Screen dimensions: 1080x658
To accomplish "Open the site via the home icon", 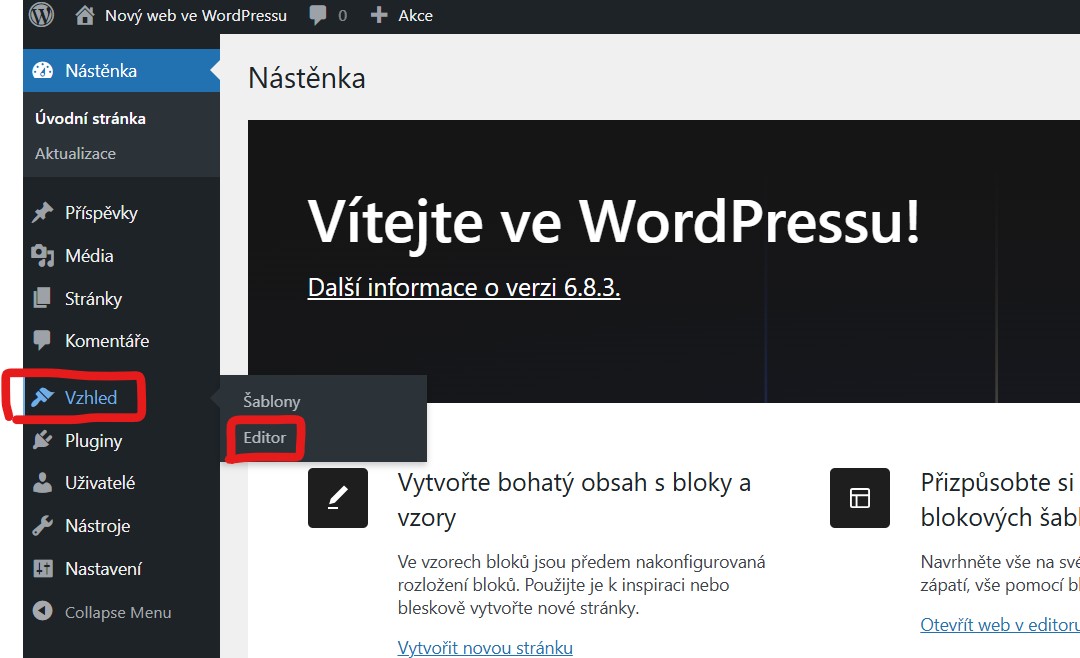I will click(x=85, y=14).
